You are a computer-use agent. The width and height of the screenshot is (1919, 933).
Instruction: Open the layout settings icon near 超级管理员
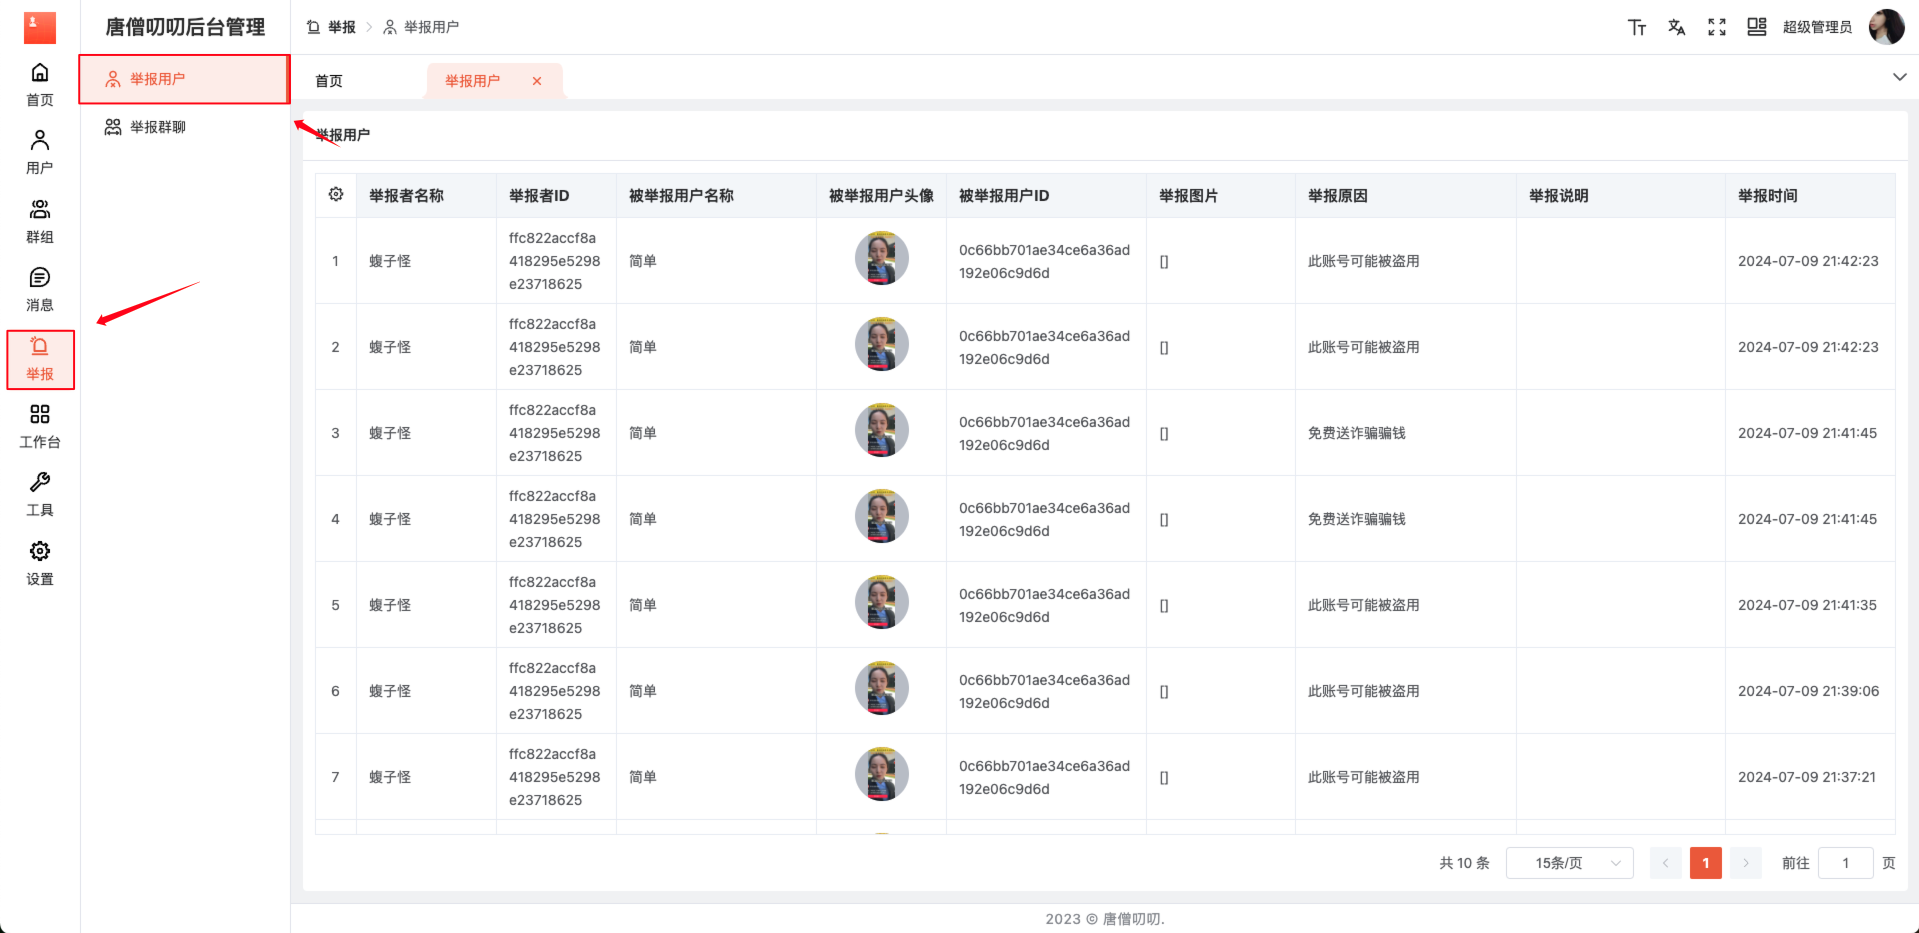(1756, 27)
